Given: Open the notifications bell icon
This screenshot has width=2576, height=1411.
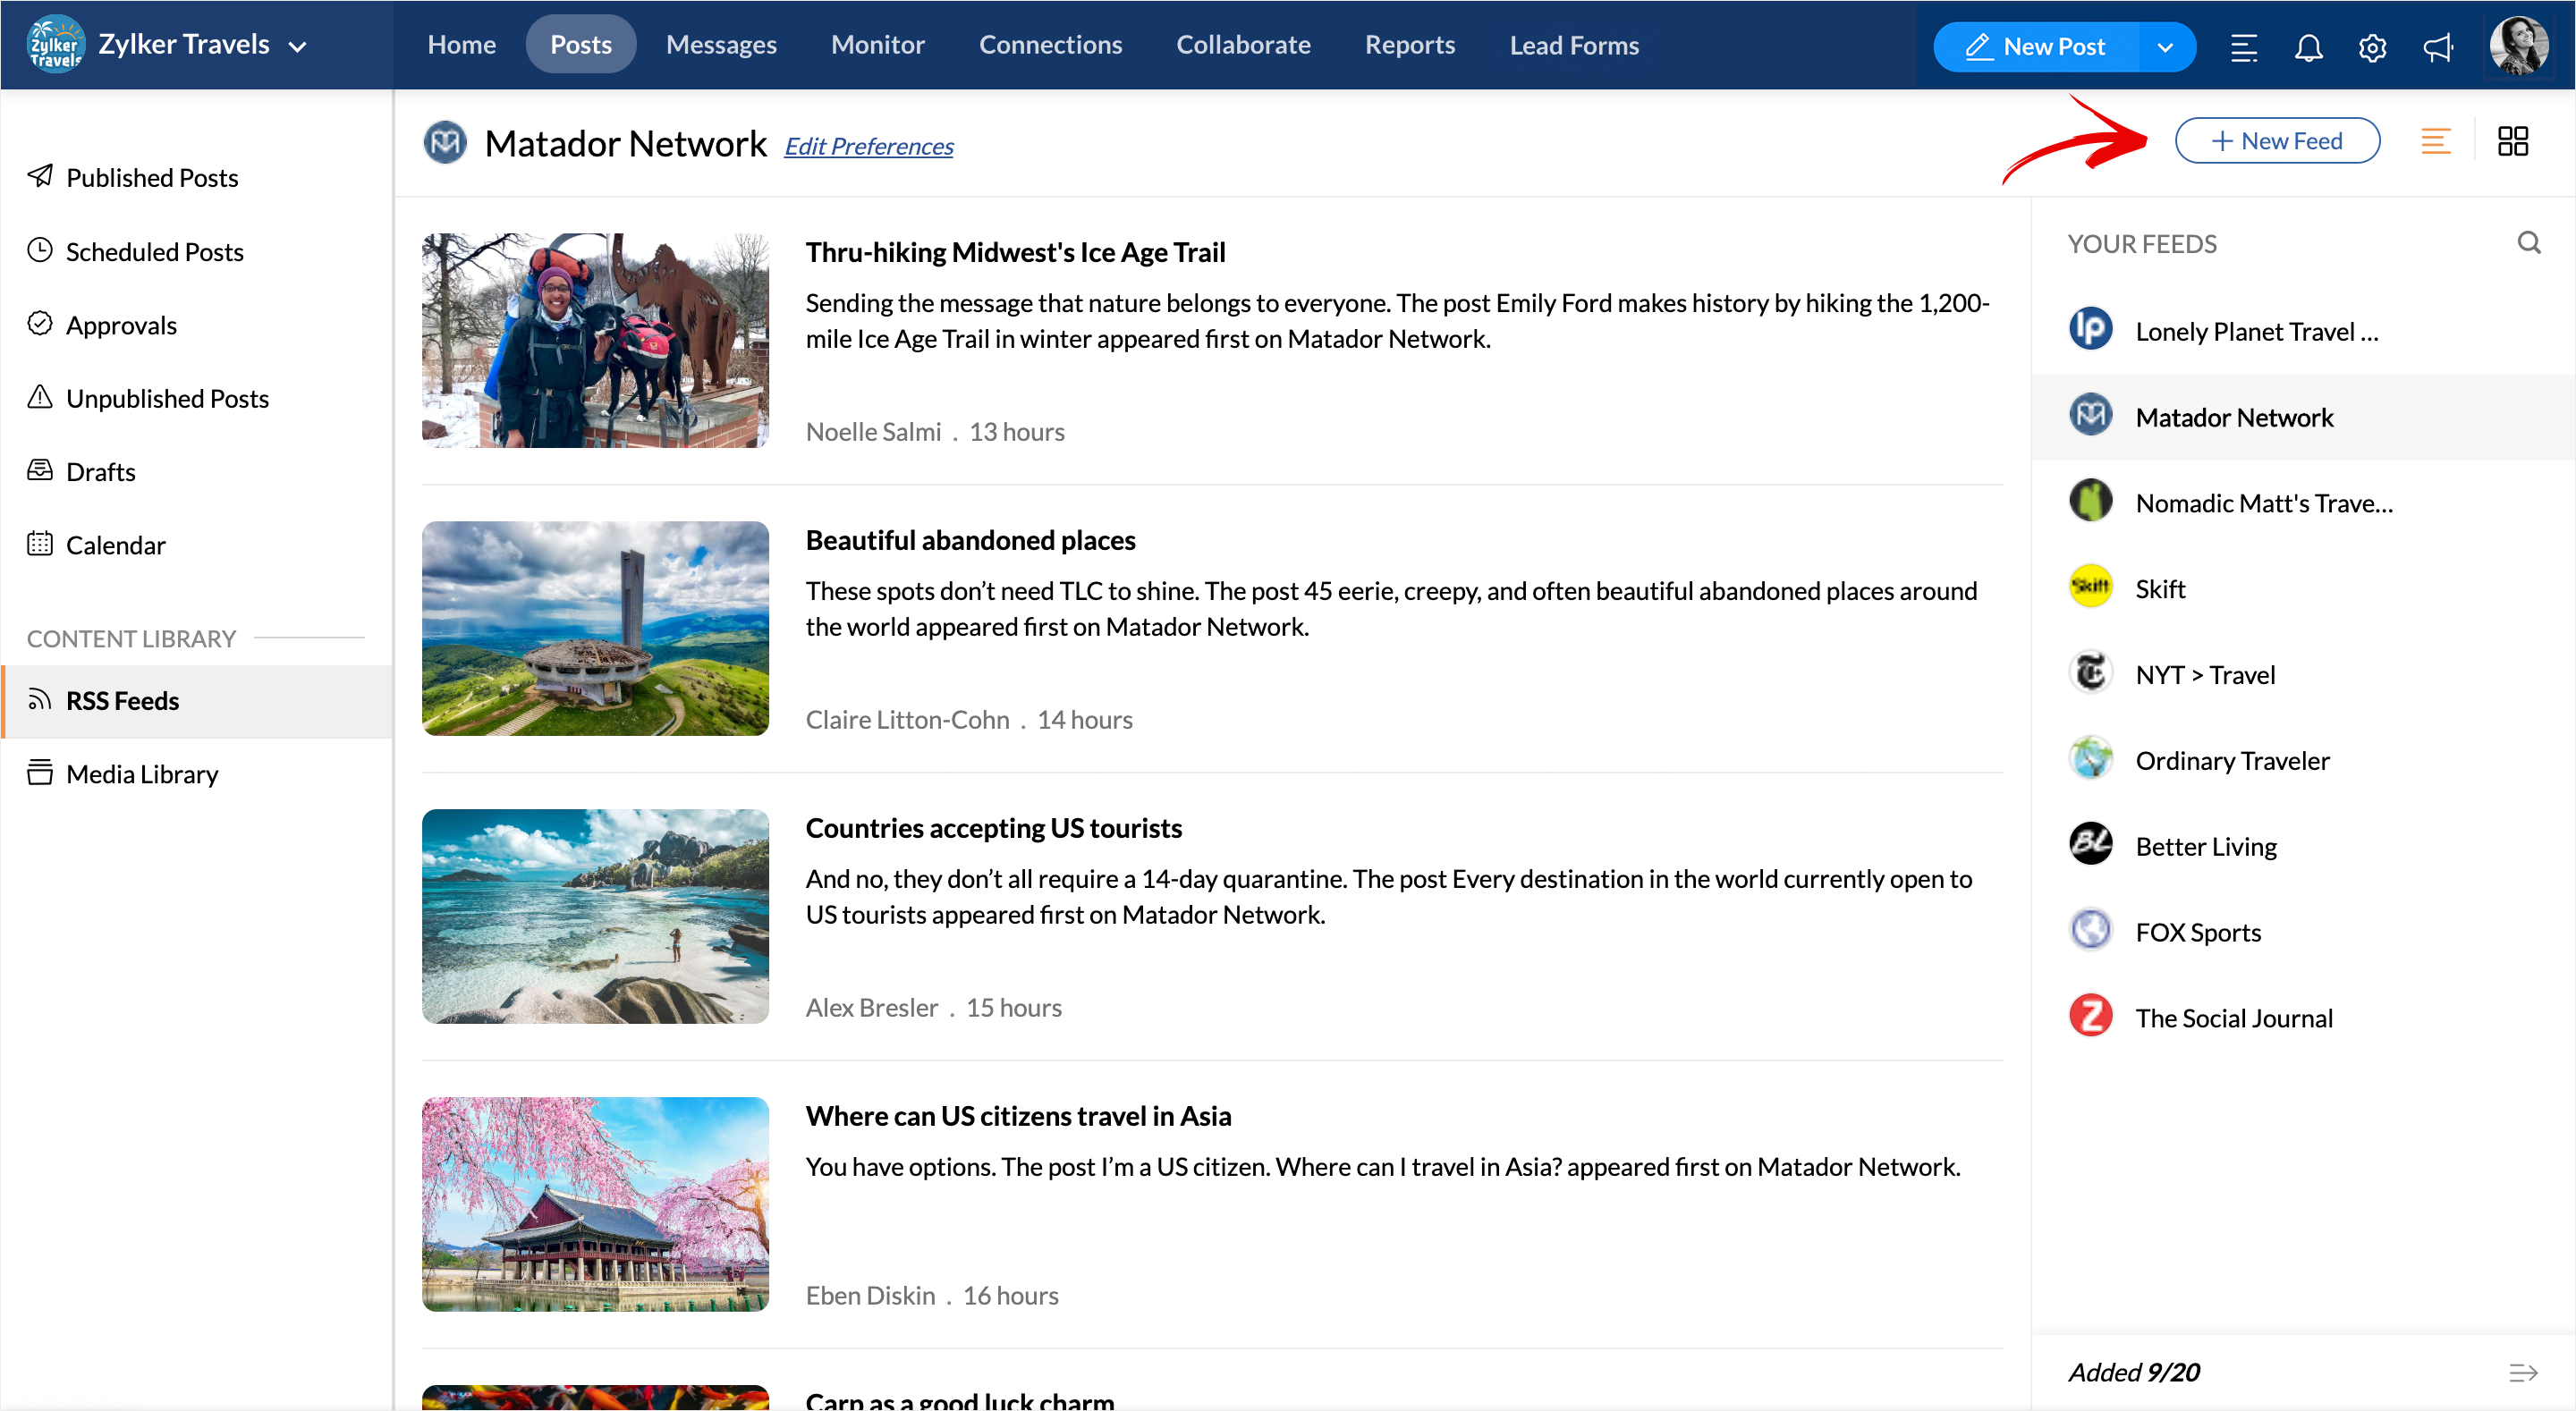Looking at the screenshot, I should pyautogui.click(x=2308, y=47).
